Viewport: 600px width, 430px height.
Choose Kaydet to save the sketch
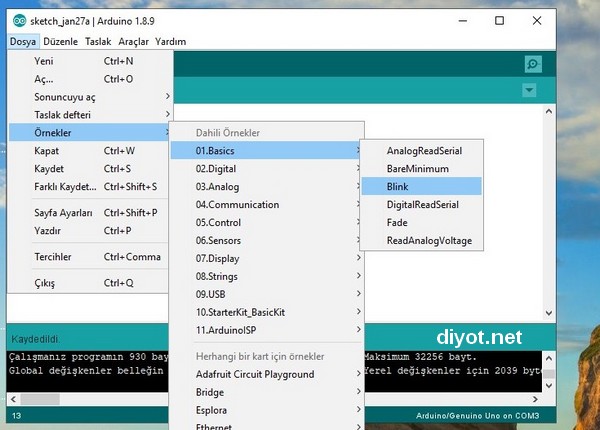(x=89, y=169)
